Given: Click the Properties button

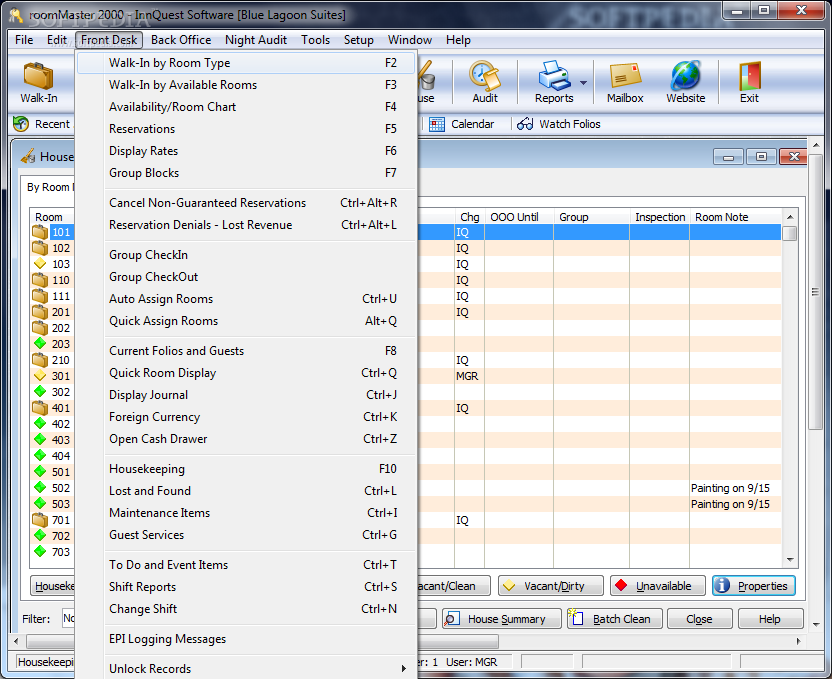Looking at the screenshot, I should coord(753,586).
